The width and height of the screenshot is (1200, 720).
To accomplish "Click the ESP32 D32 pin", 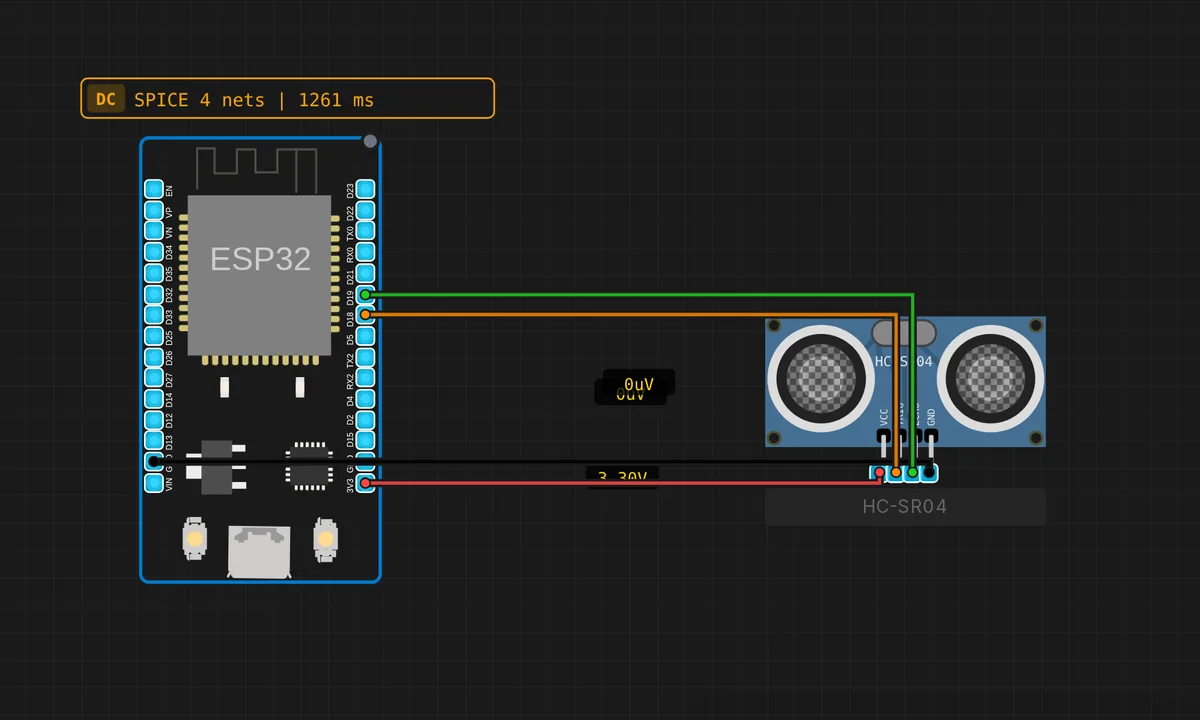I will [x=153, y=295].
